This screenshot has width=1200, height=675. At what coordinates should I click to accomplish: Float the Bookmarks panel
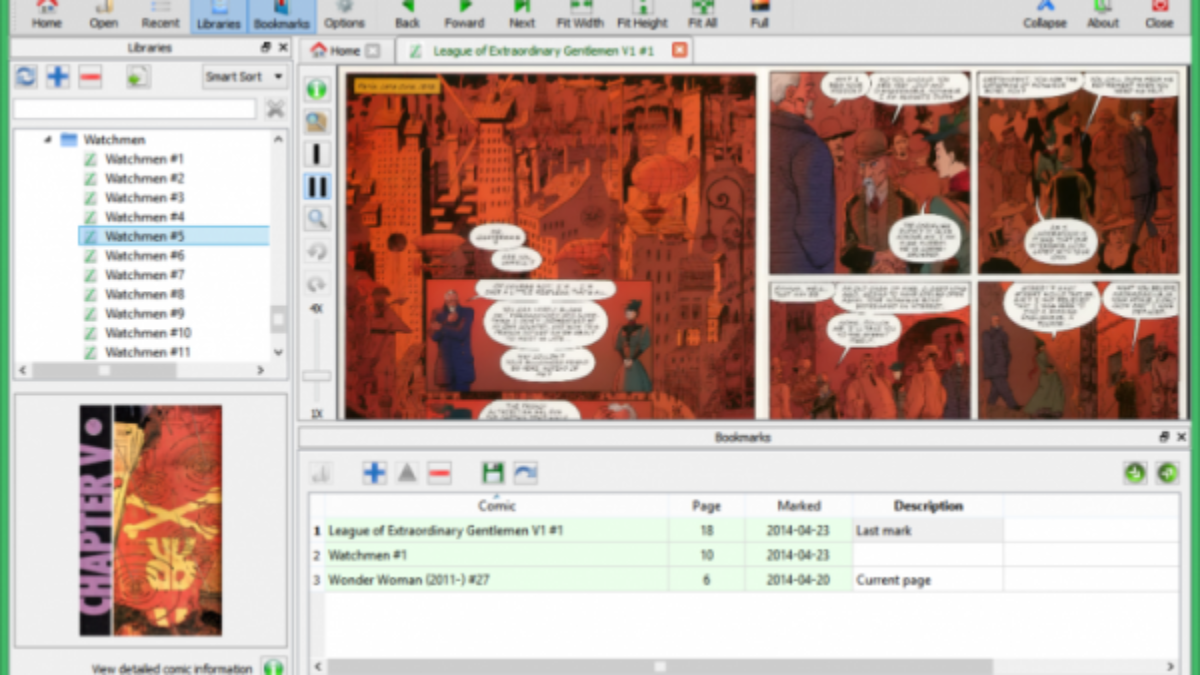(1164, 437)
